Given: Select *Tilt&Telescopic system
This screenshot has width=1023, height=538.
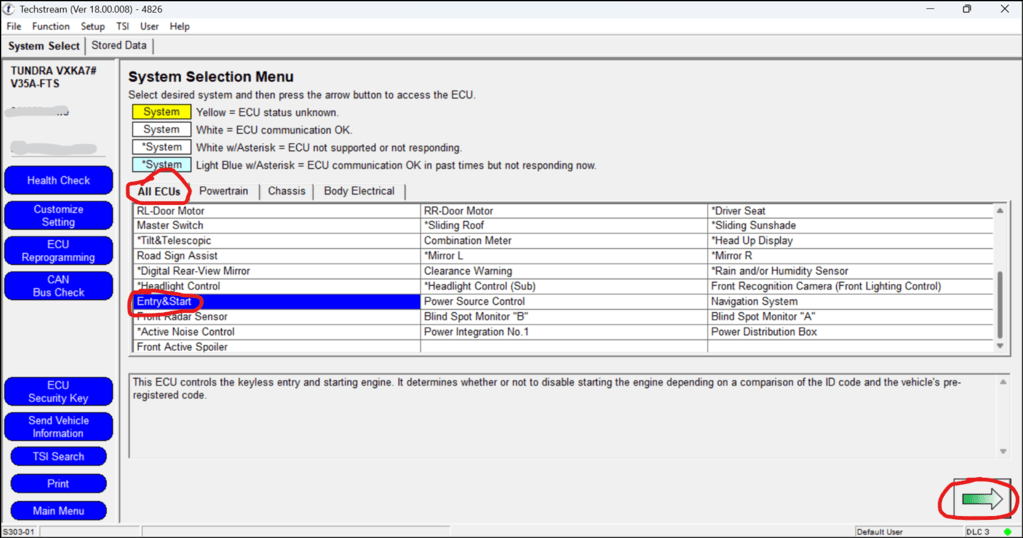Looking at the screenshot, I should click(277, 241).
